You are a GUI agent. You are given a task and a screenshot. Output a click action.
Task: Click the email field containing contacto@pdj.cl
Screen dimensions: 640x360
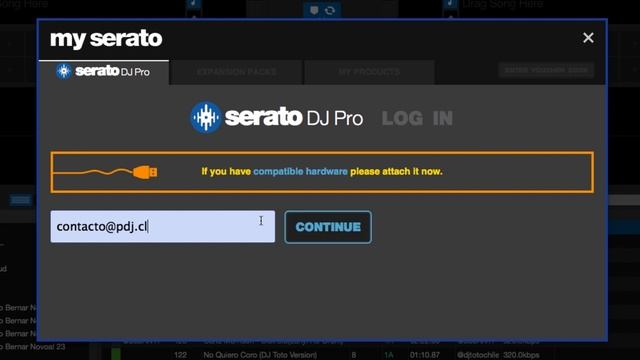coord(162,227)
